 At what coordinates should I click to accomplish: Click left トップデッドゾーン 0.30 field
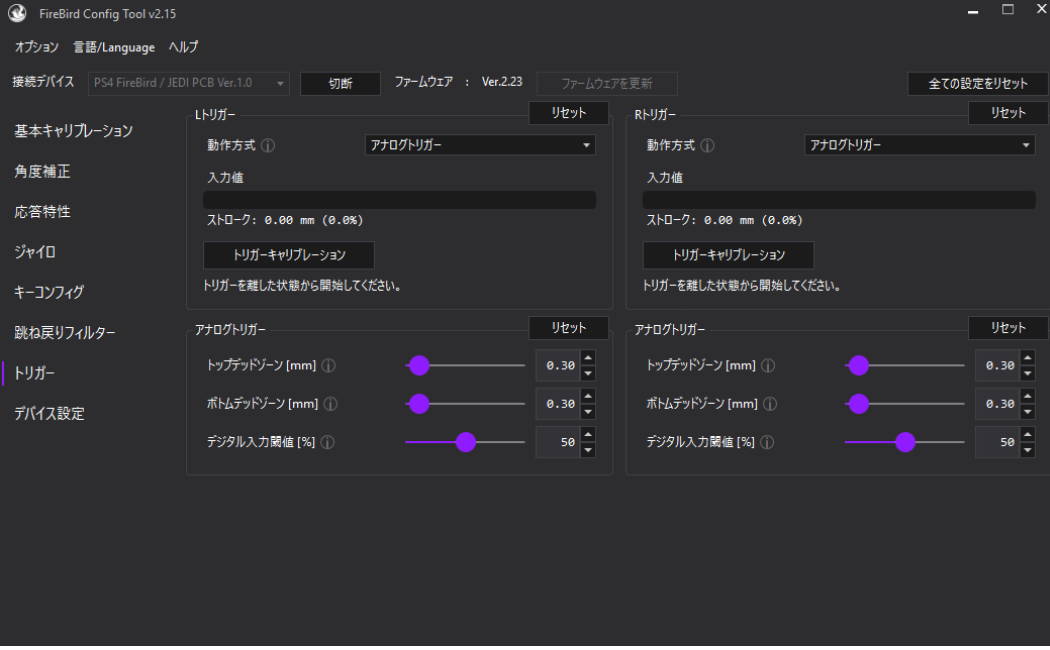558,365
